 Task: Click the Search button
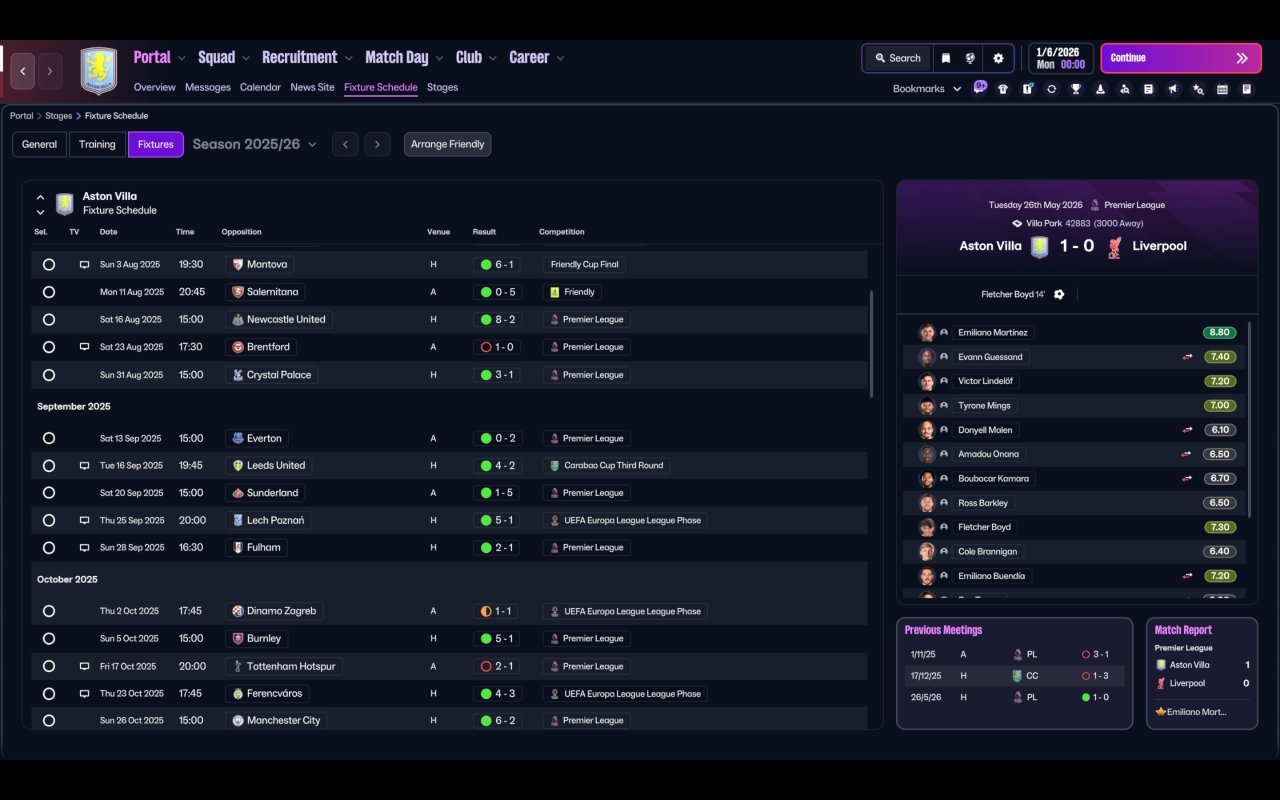[897, 58]
